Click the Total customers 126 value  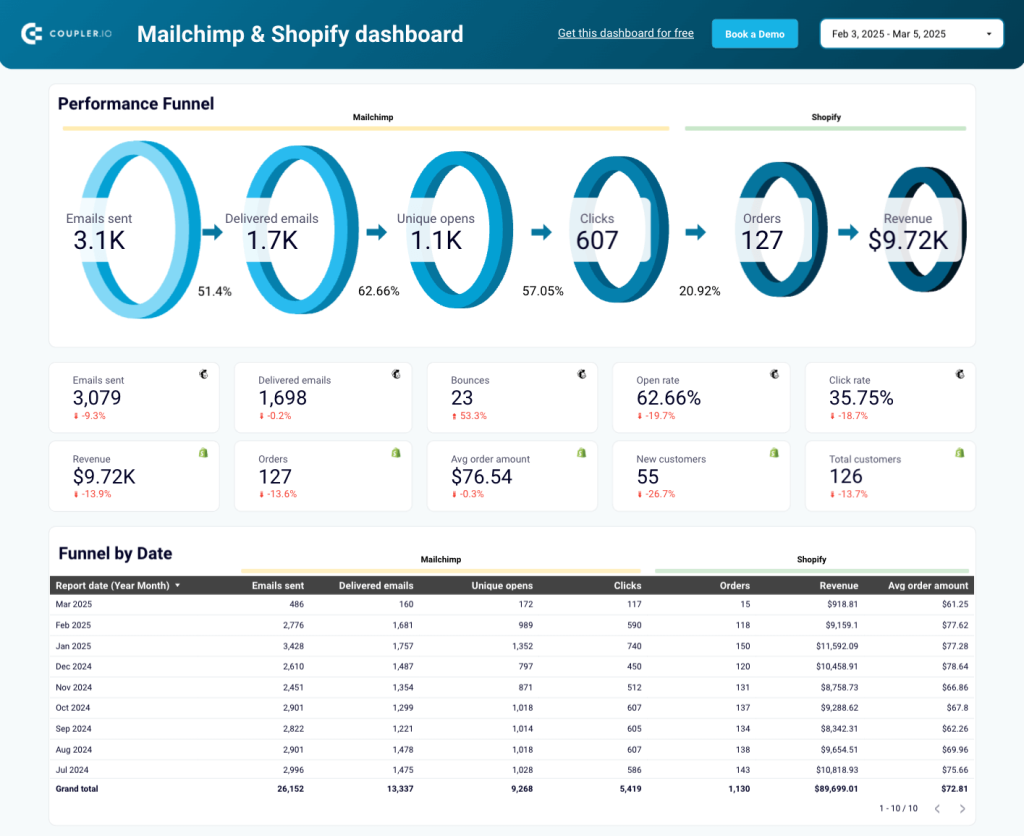(x=846, y=477)
